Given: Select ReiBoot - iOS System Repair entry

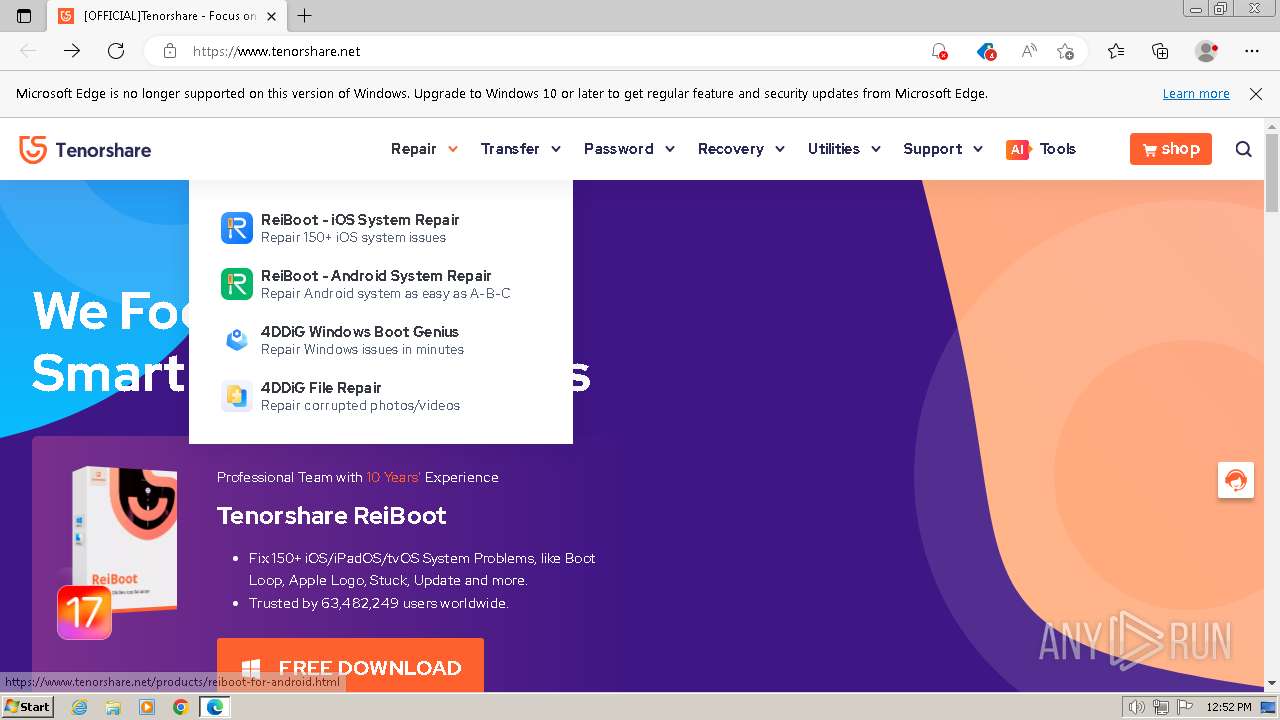Looking at the screenshot, I should coord(381,228).
